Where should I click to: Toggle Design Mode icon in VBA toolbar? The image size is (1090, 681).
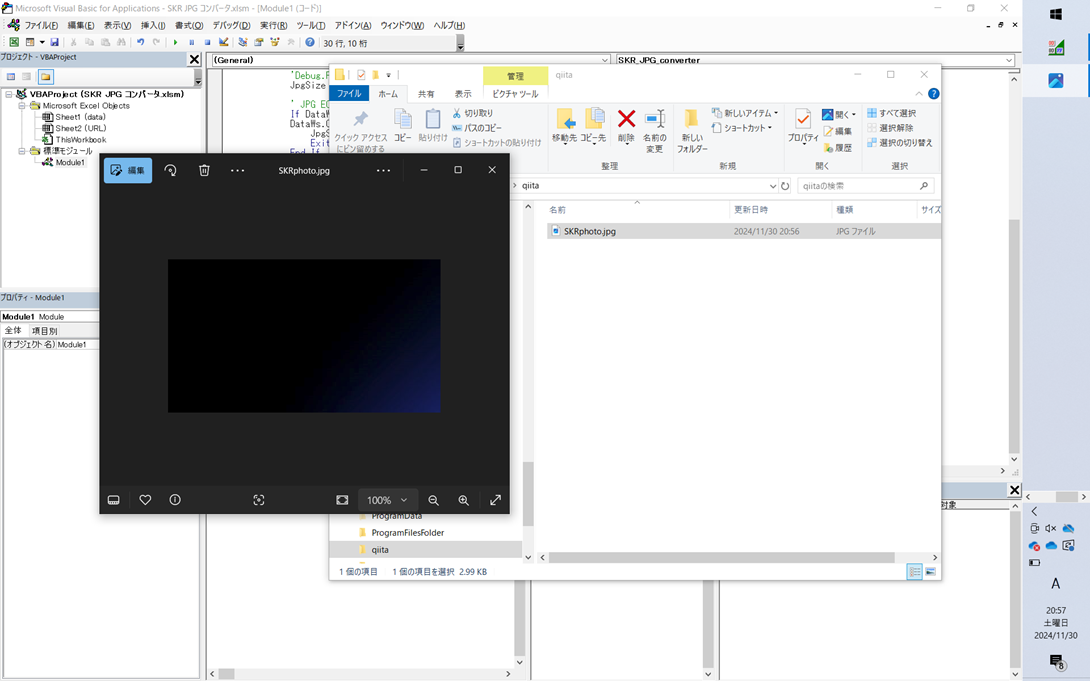click(x=223, y=42)
